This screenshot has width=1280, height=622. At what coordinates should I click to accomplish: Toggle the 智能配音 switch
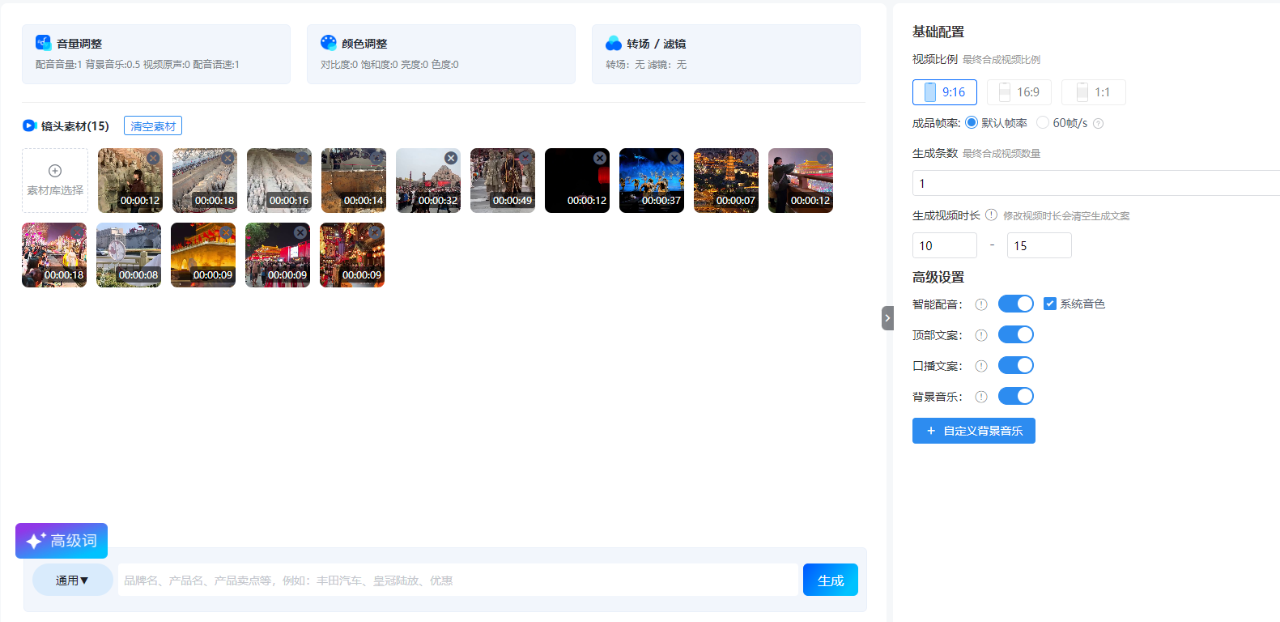[x=1015, y=304]
